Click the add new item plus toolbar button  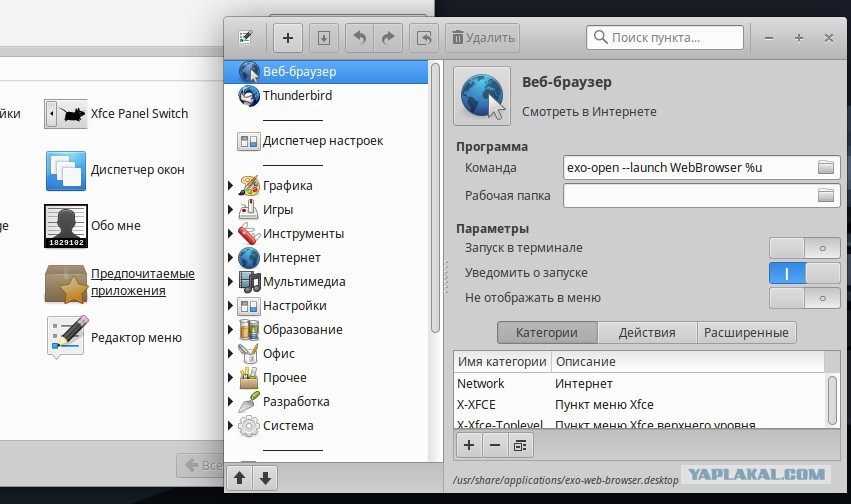pyautogui.click(x=288, y=38)
